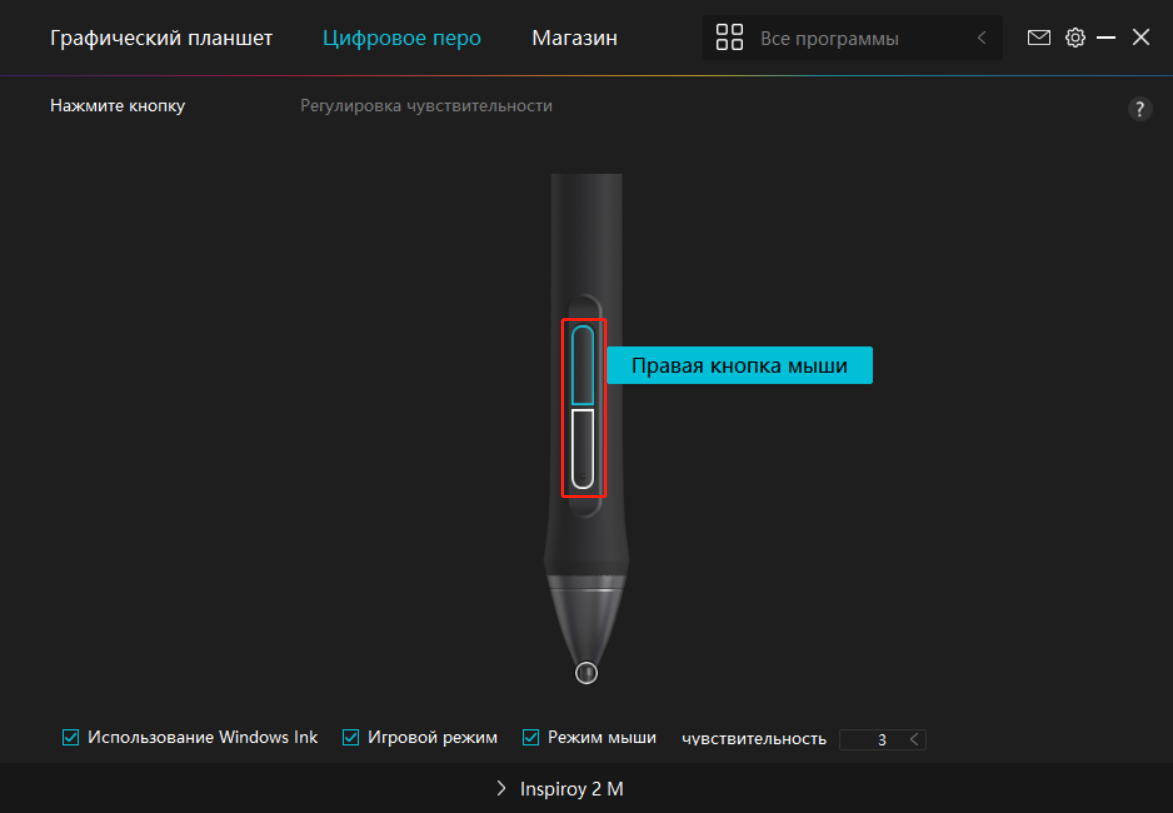Screen dimensions: 1173x813
Task: Switch to the Графический планшет tab
Action: (161, 38)
